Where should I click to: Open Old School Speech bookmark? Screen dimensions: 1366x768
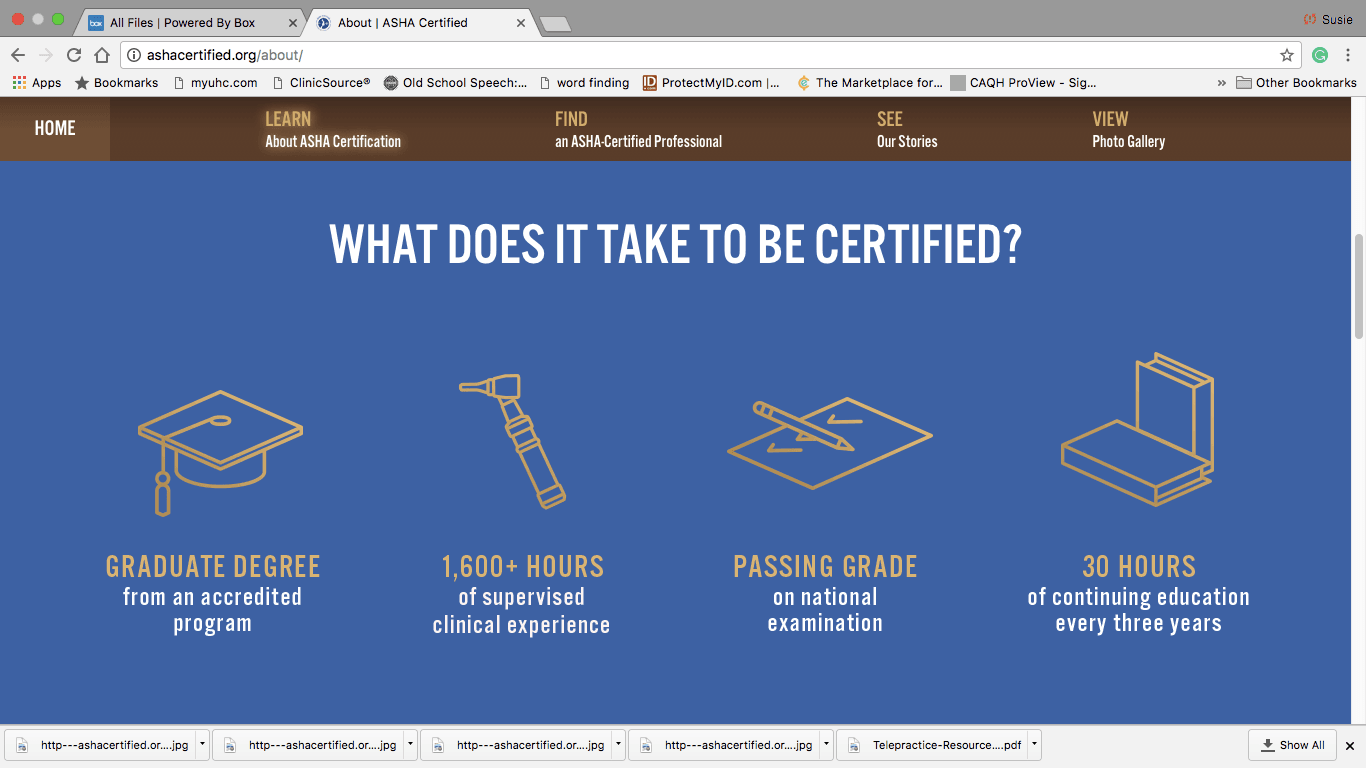[x=455, y=83]
